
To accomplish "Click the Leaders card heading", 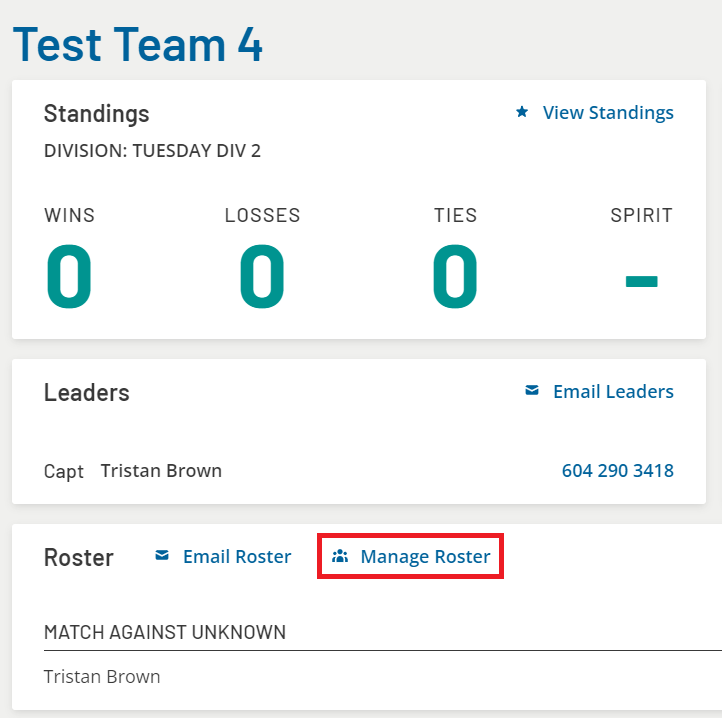I will click(87, 393).
